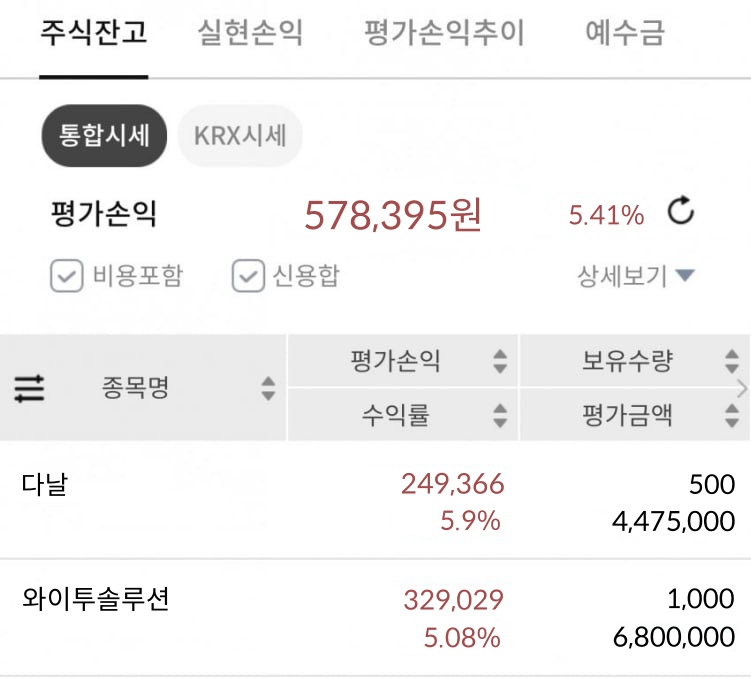Expand 상세보기 details dropdown

636,276
